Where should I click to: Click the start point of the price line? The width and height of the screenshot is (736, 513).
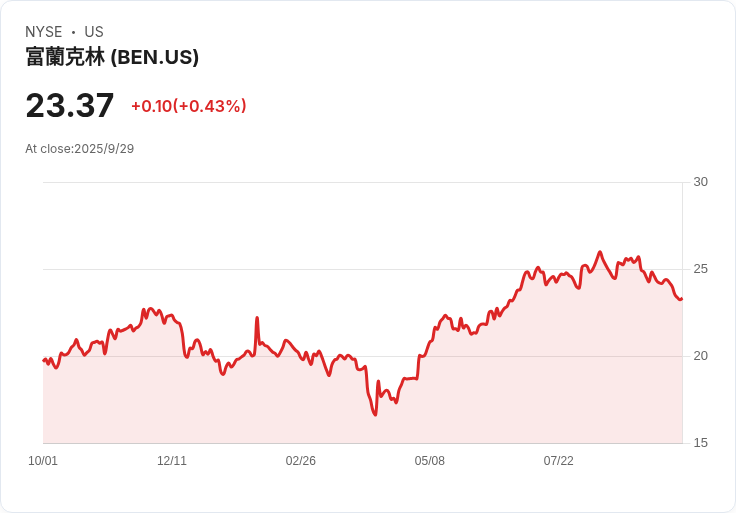click(44, 360)
